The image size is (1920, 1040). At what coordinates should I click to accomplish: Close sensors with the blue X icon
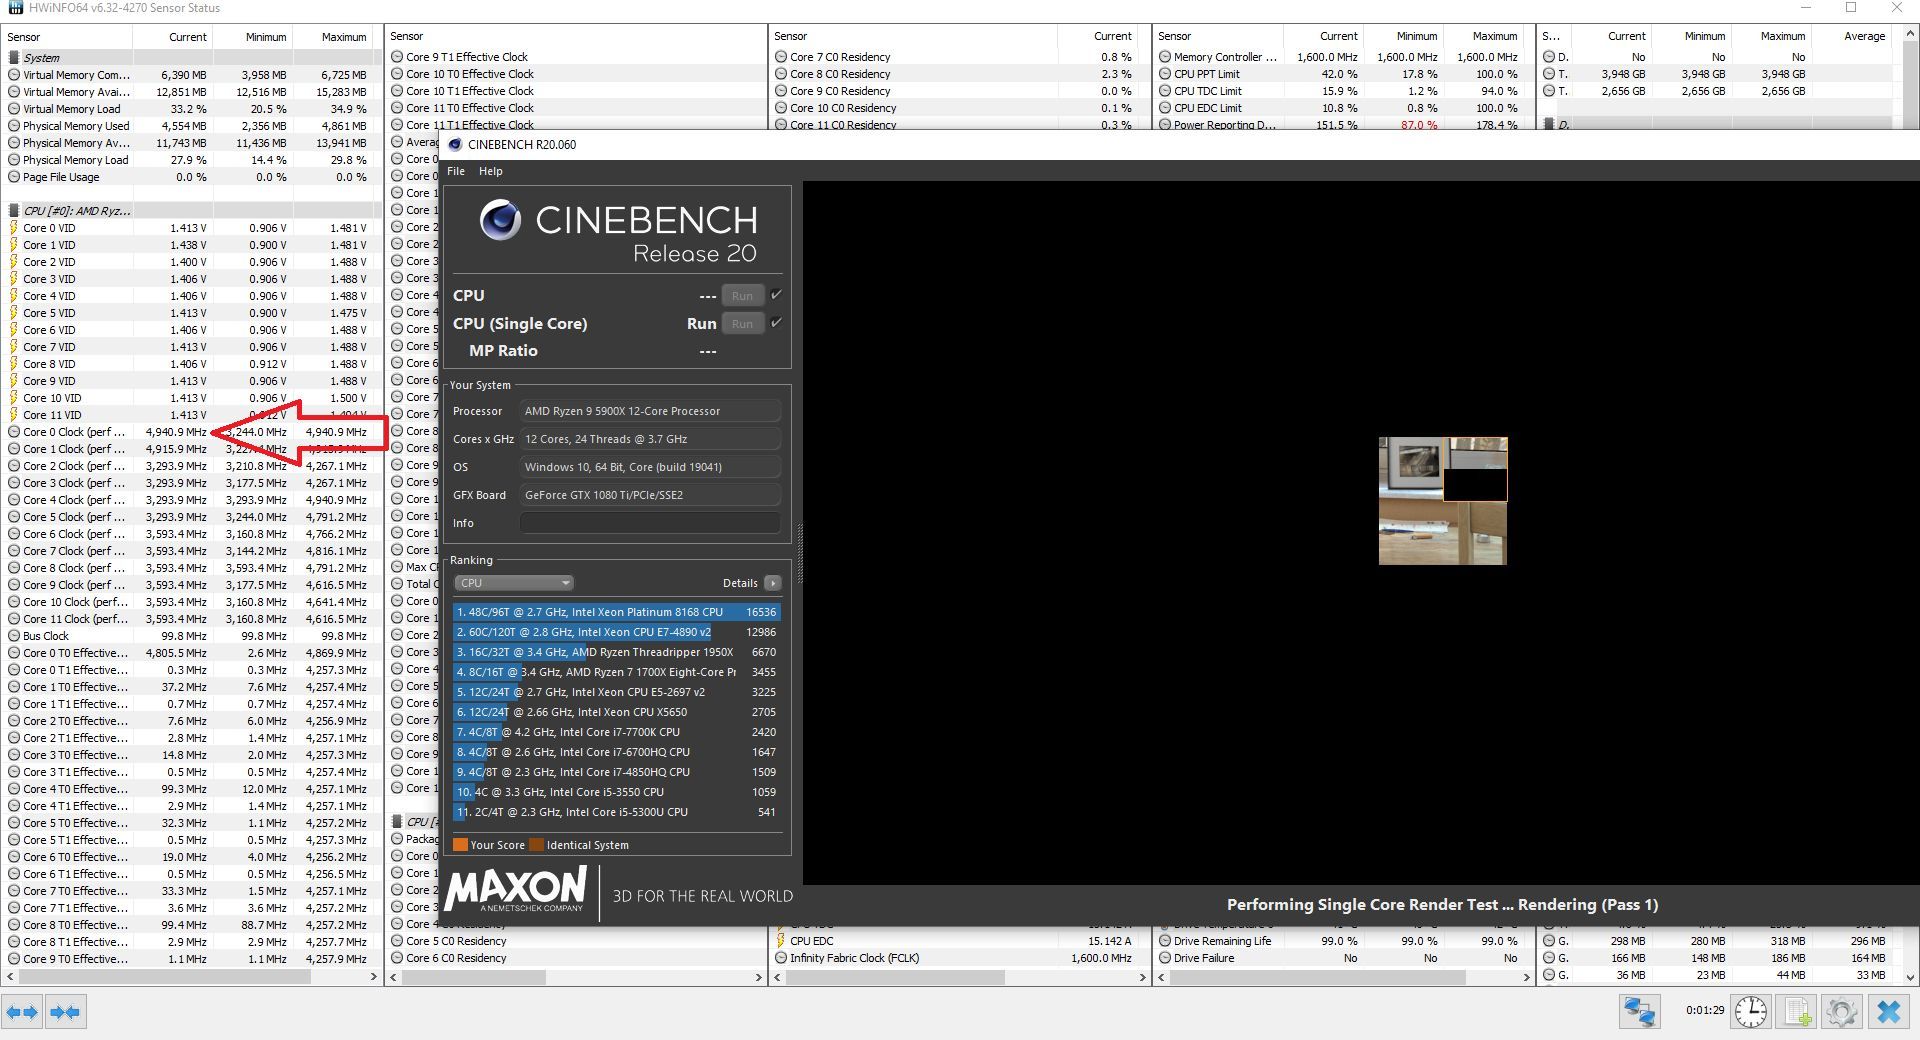point(1888,1012)
